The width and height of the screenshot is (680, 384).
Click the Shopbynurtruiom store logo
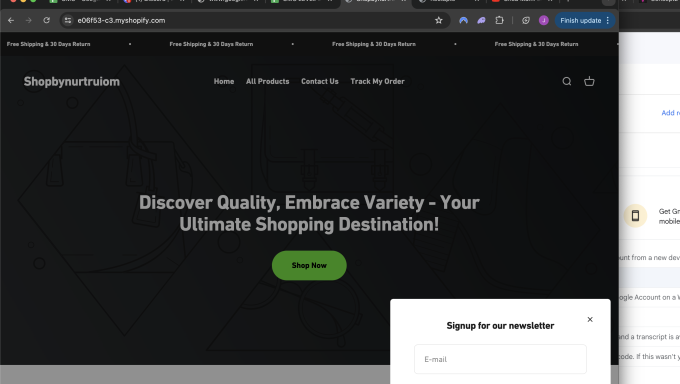coord(72,82)
